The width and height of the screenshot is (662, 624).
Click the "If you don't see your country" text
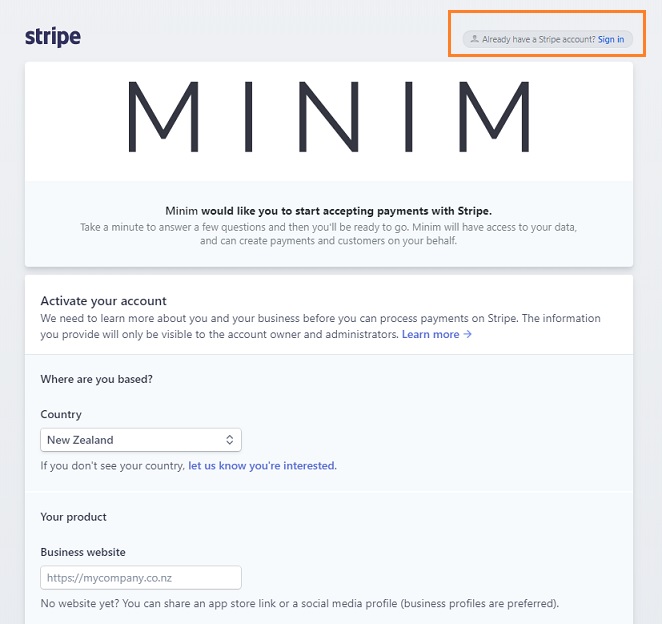113,466
